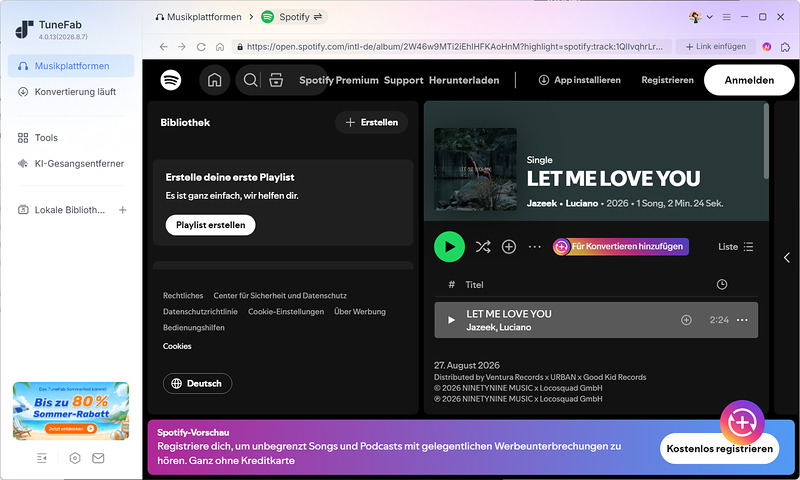Go back in the embedded browser
This screenshot has width=800, height=480.
point(163,47)
